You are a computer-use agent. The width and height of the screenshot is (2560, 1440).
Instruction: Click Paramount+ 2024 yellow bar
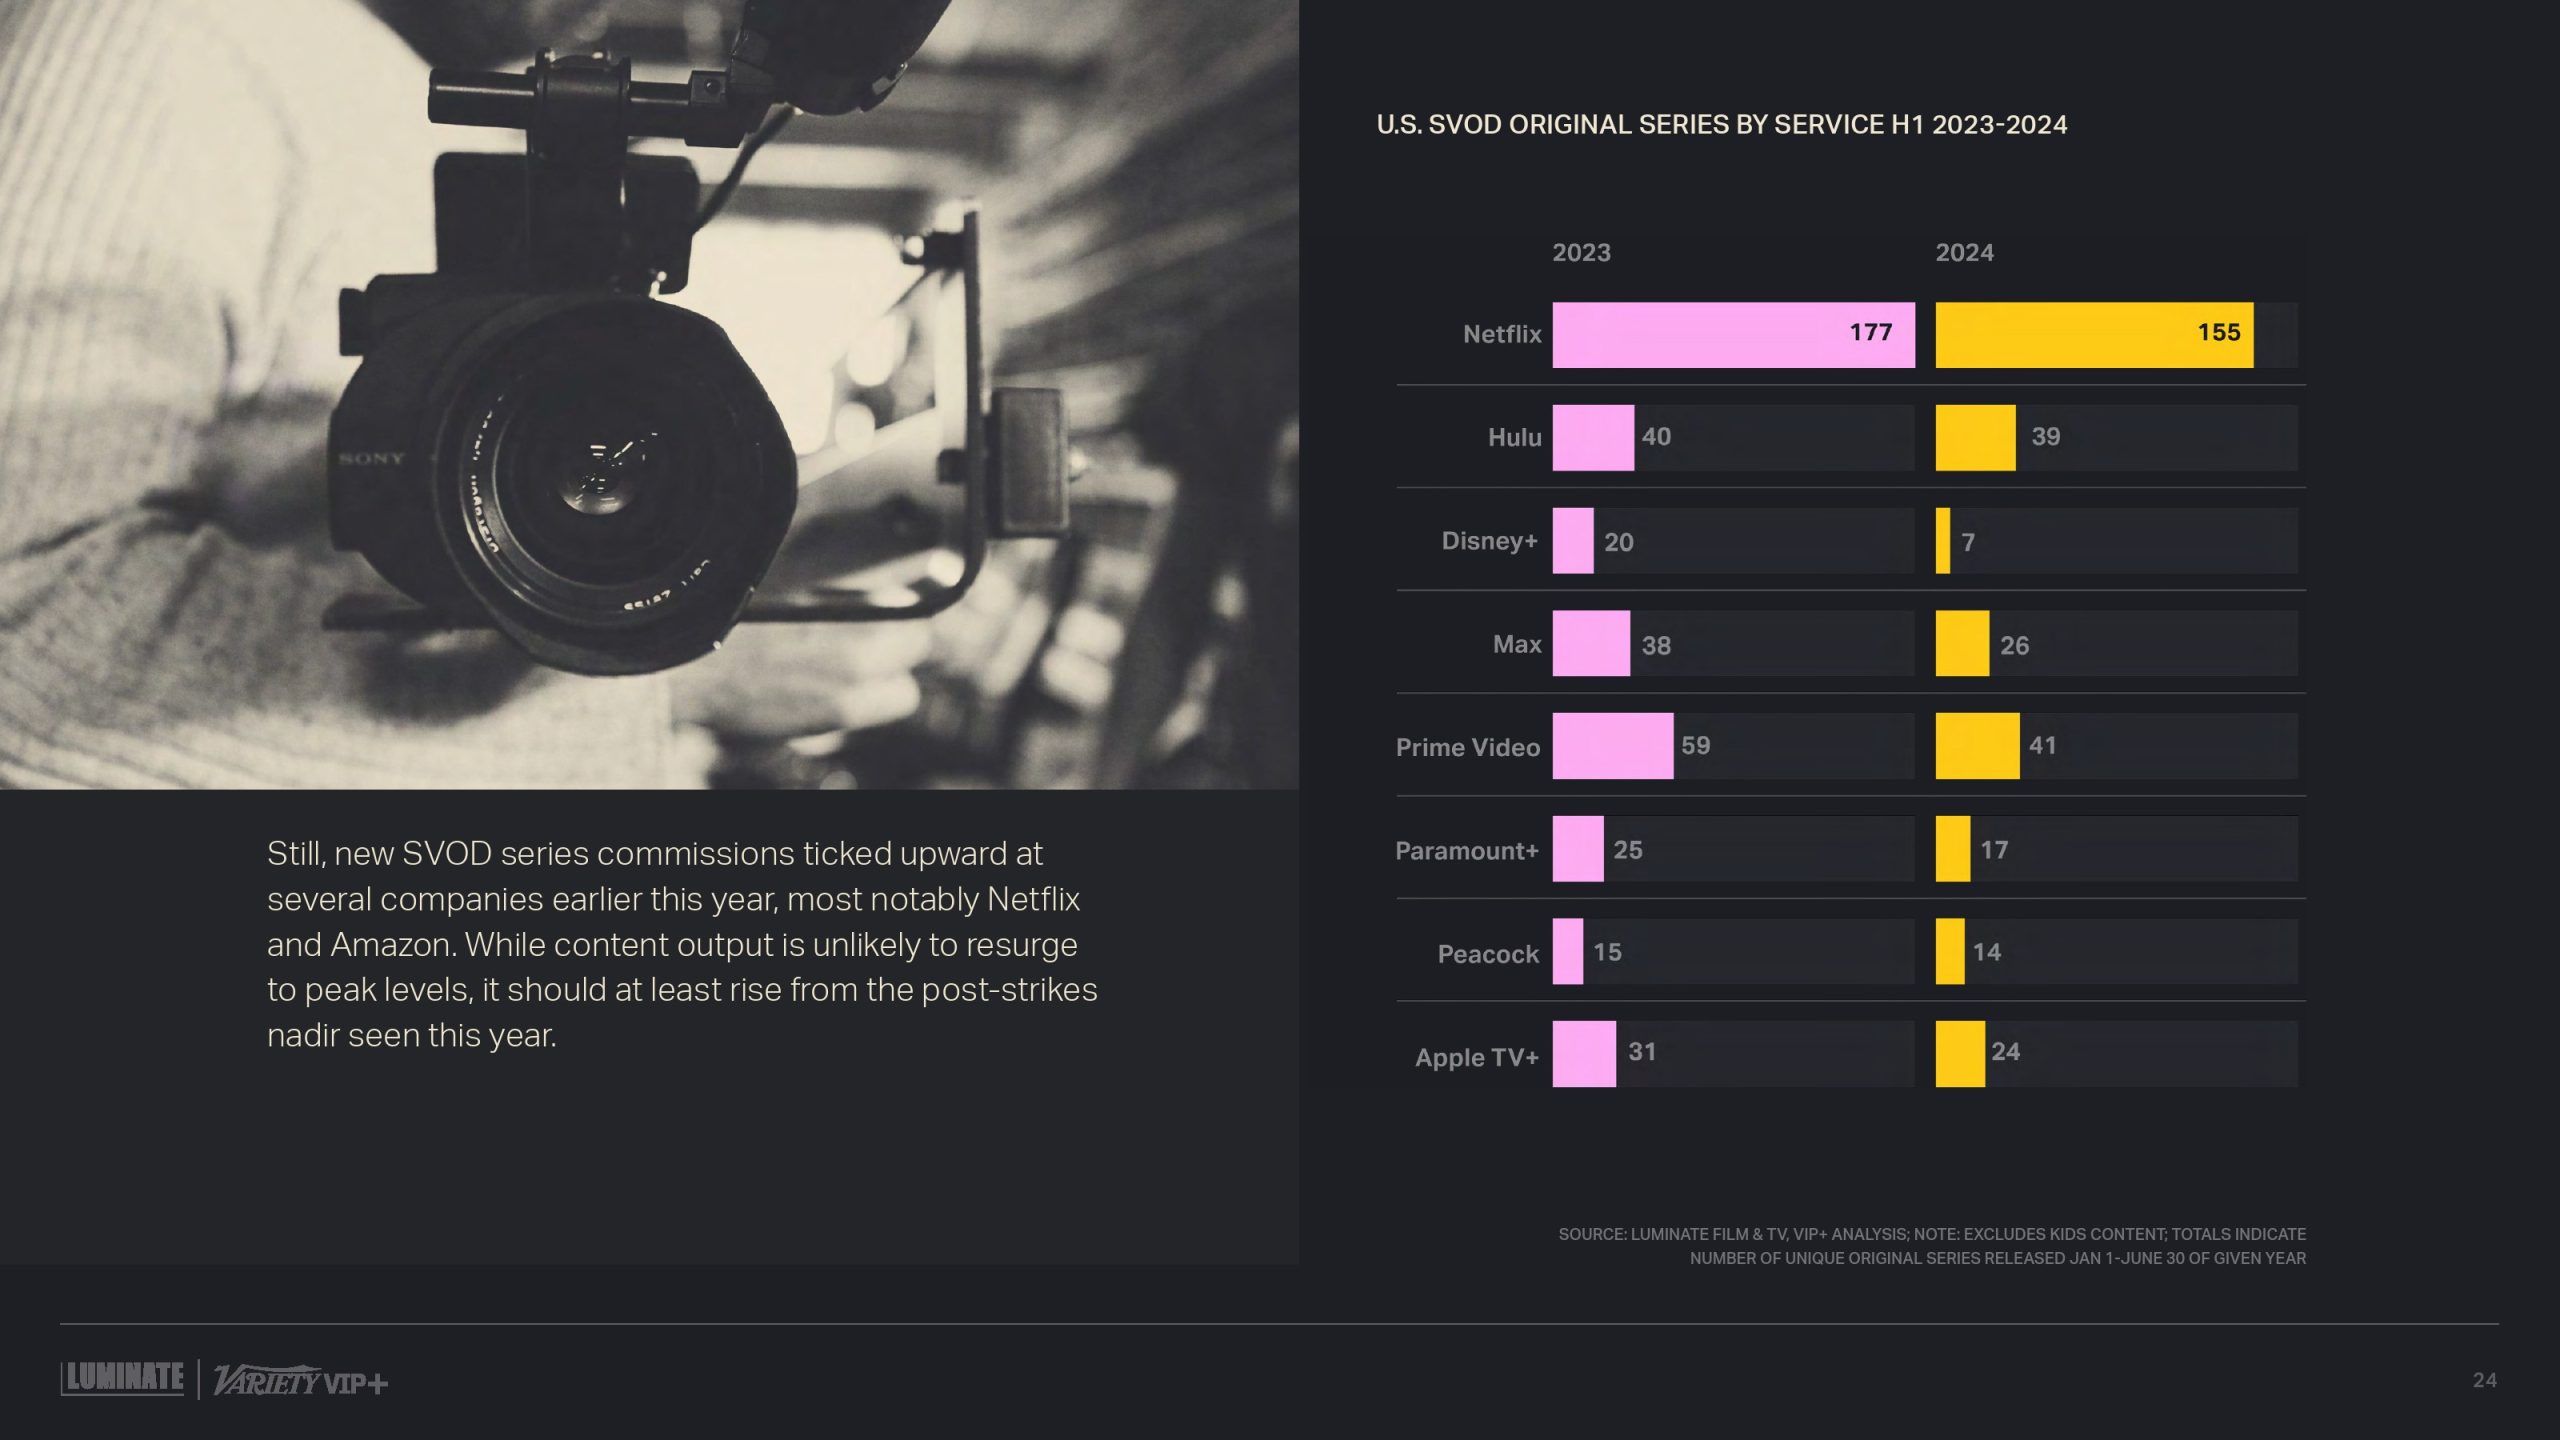[1953, 849]
